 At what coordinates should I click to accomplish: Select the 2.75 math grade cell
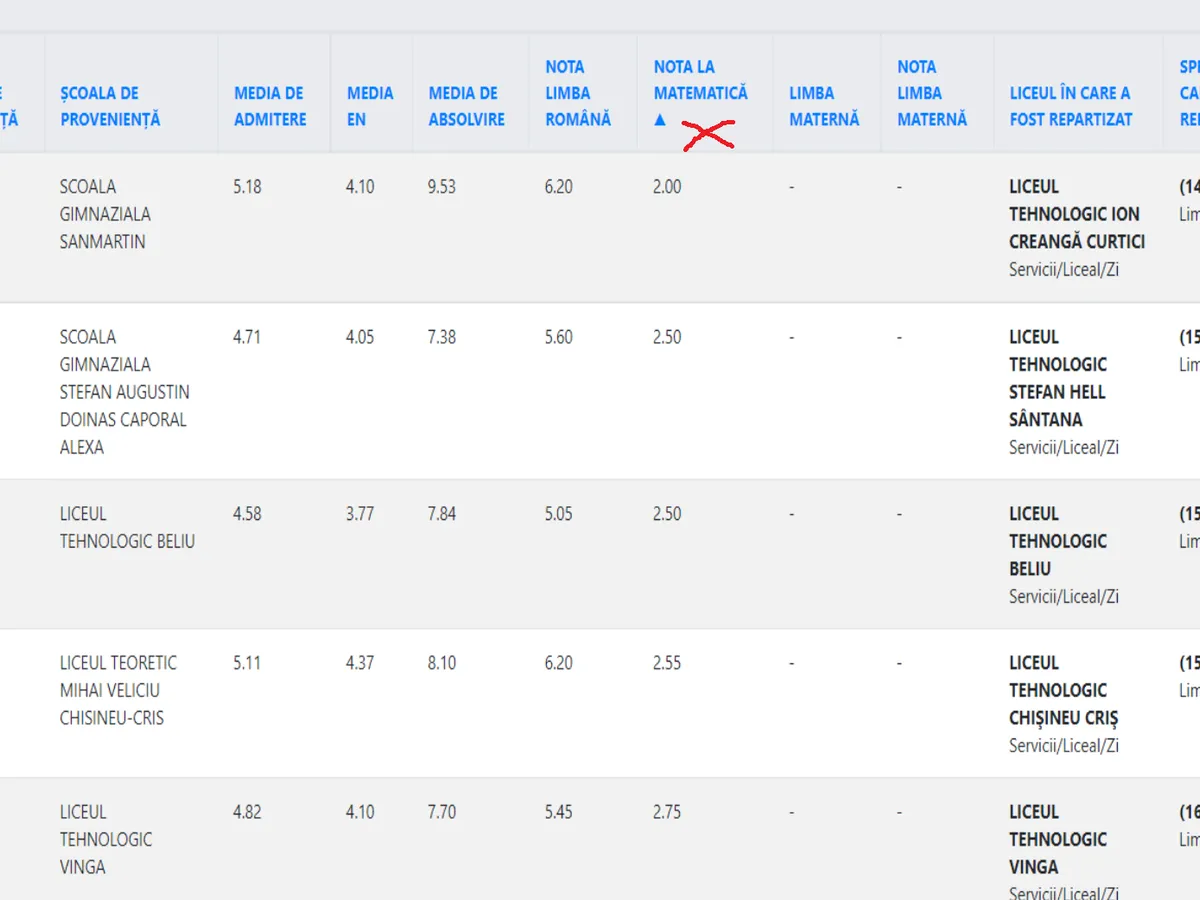click(667, 812)
